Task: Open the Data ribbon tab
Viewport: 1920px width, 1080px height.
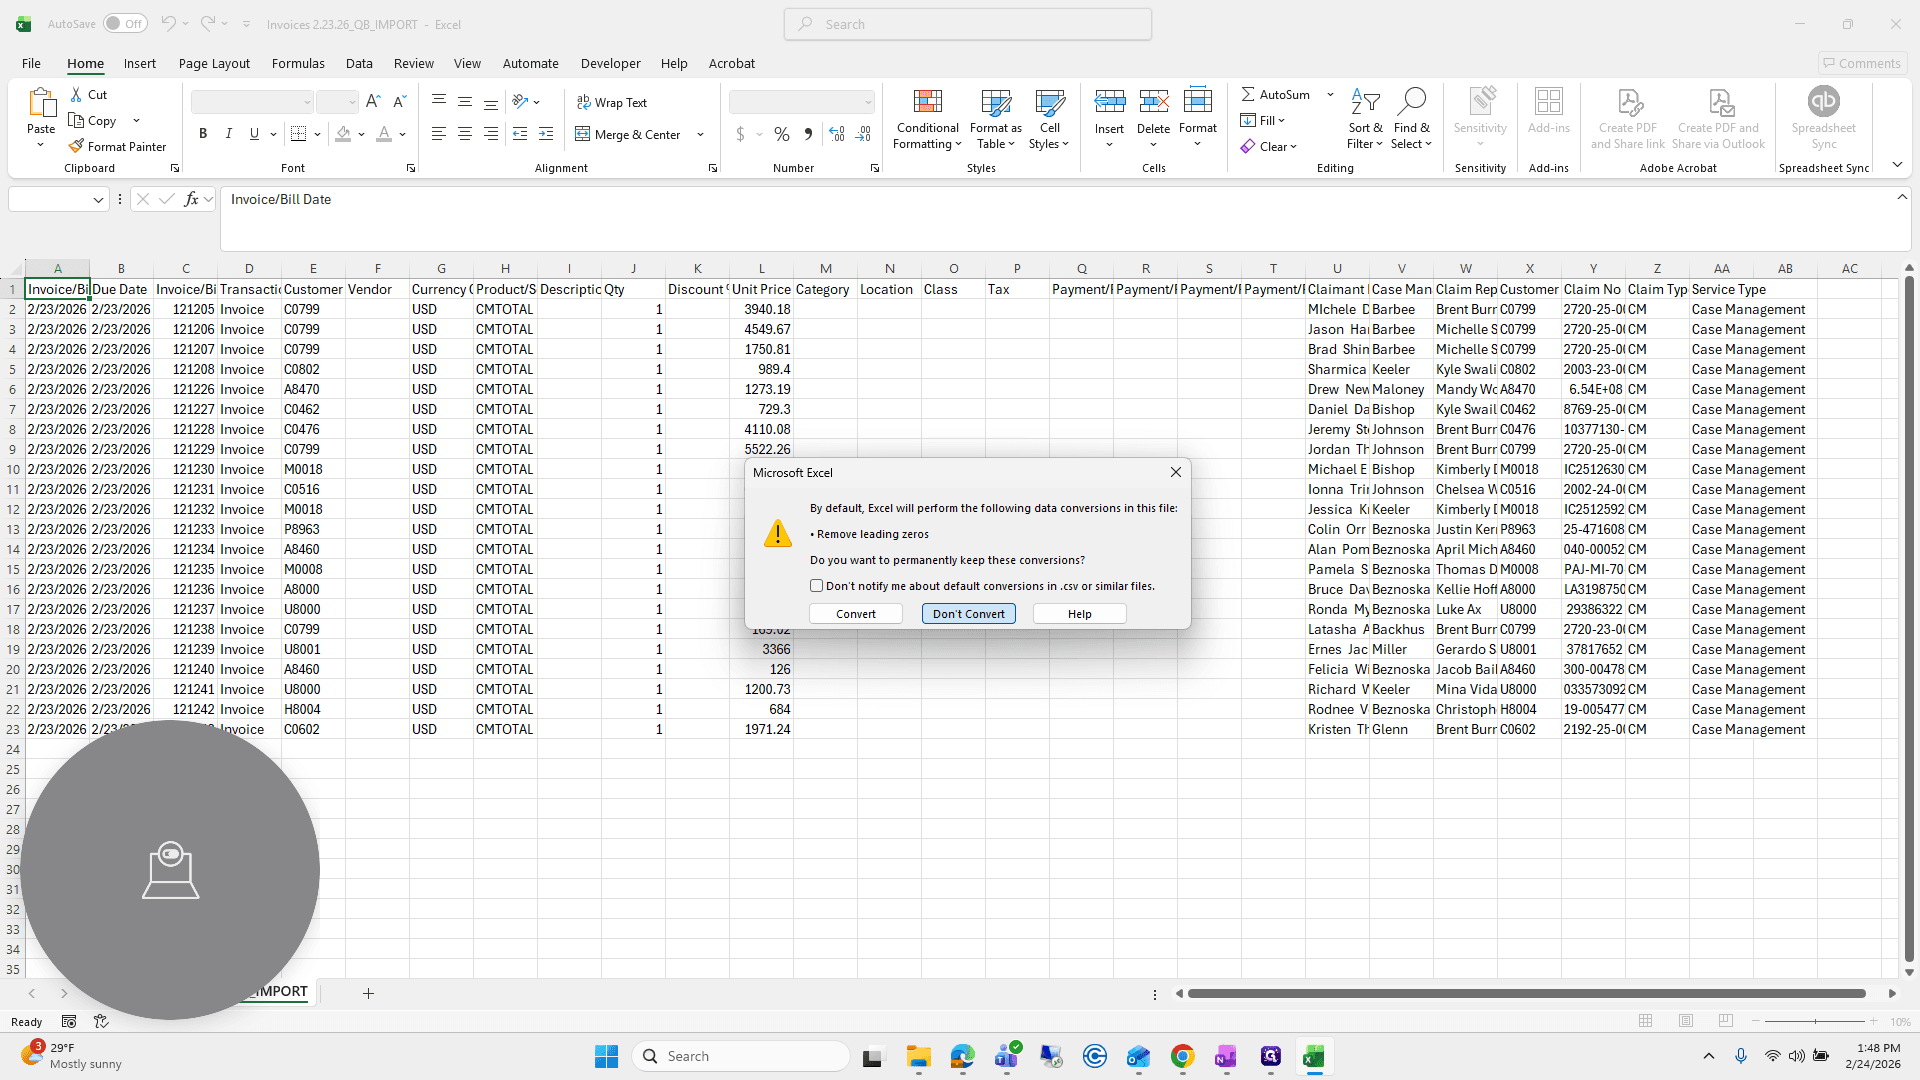Action: pyautogui.click(x=359, y=63)
